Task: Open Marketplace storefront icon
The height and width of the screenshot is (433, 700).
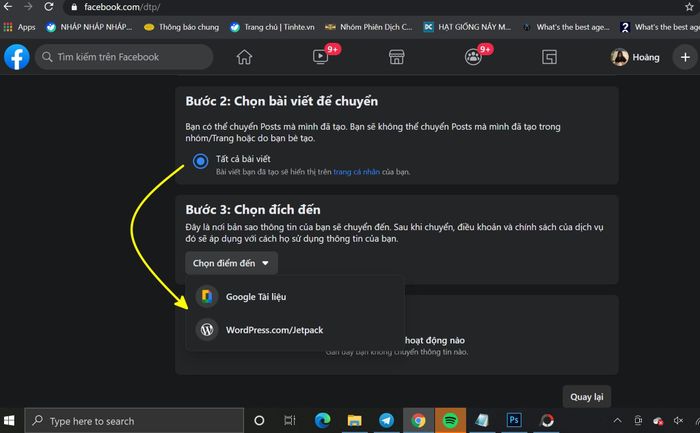Action: pyautogui.click(x=396, y=57)
